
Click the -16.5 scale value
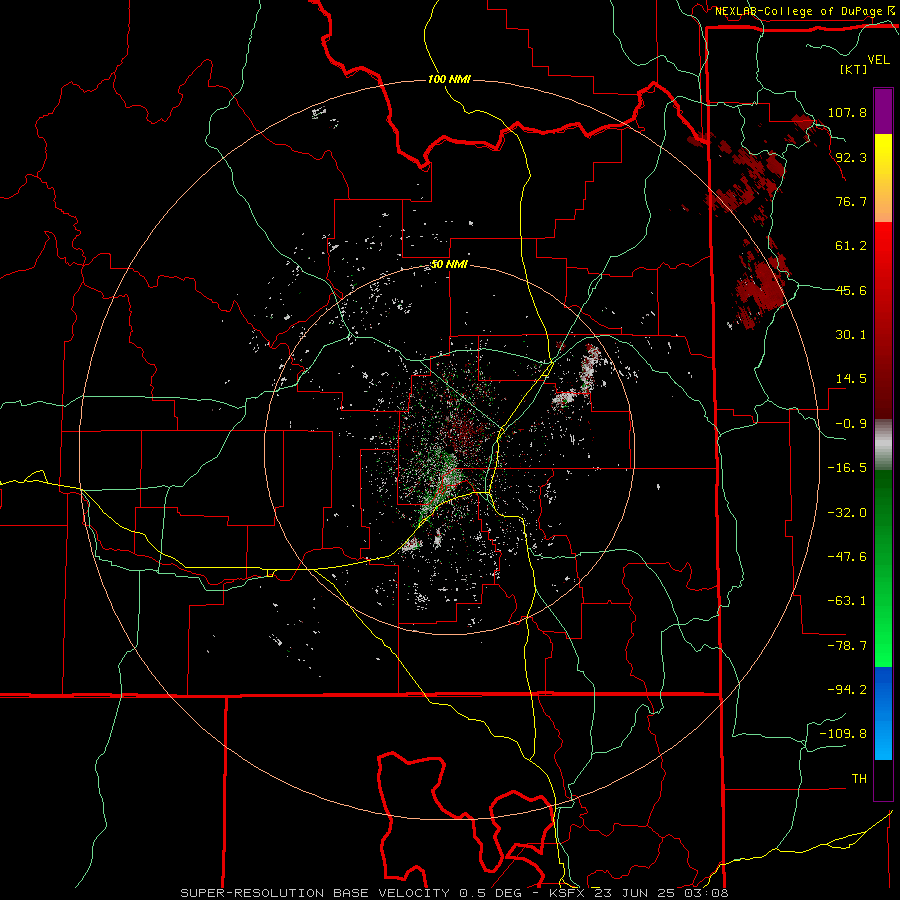pos(847,468)
